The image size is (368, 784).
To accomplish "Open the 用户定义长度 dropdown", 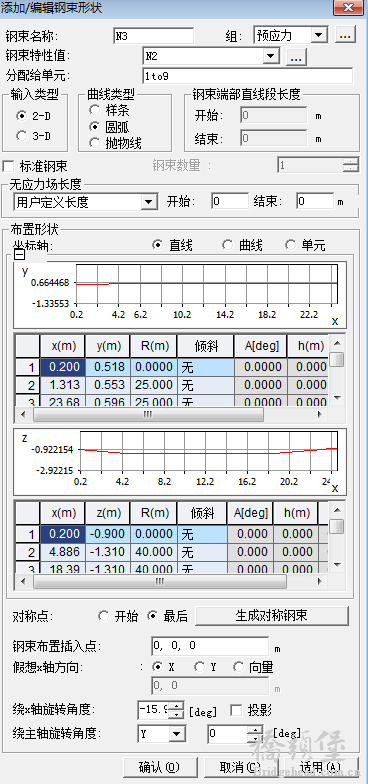I will coord(148,202).
